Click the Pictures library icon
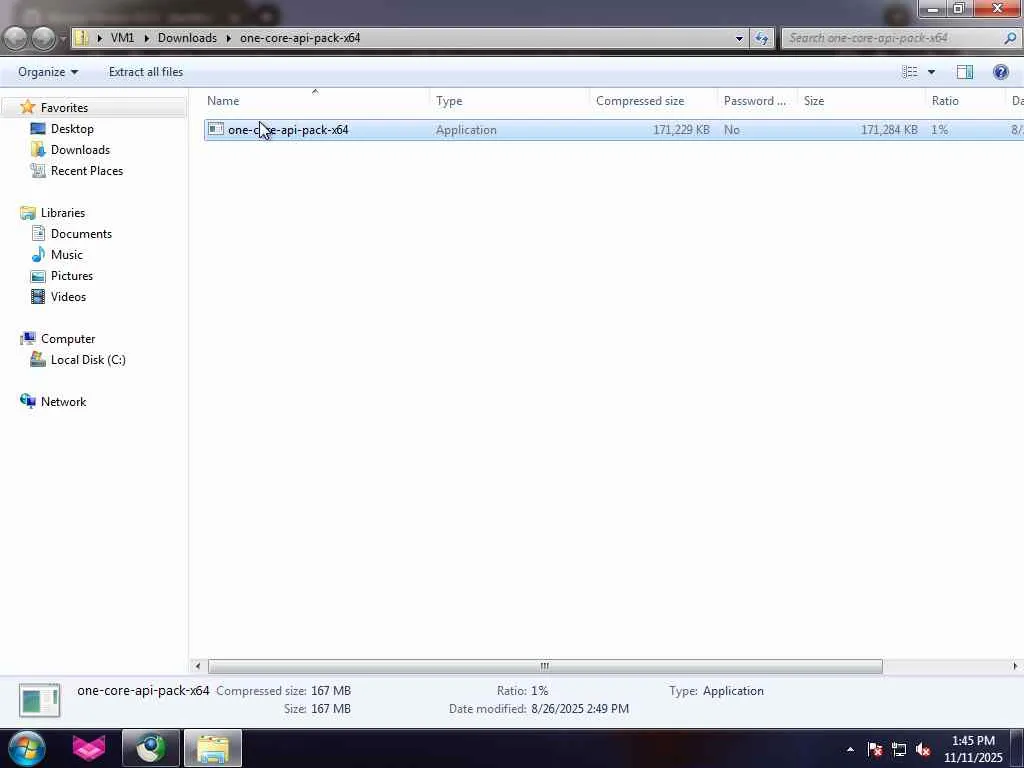1024x768 pixels. tap(38, 276)
